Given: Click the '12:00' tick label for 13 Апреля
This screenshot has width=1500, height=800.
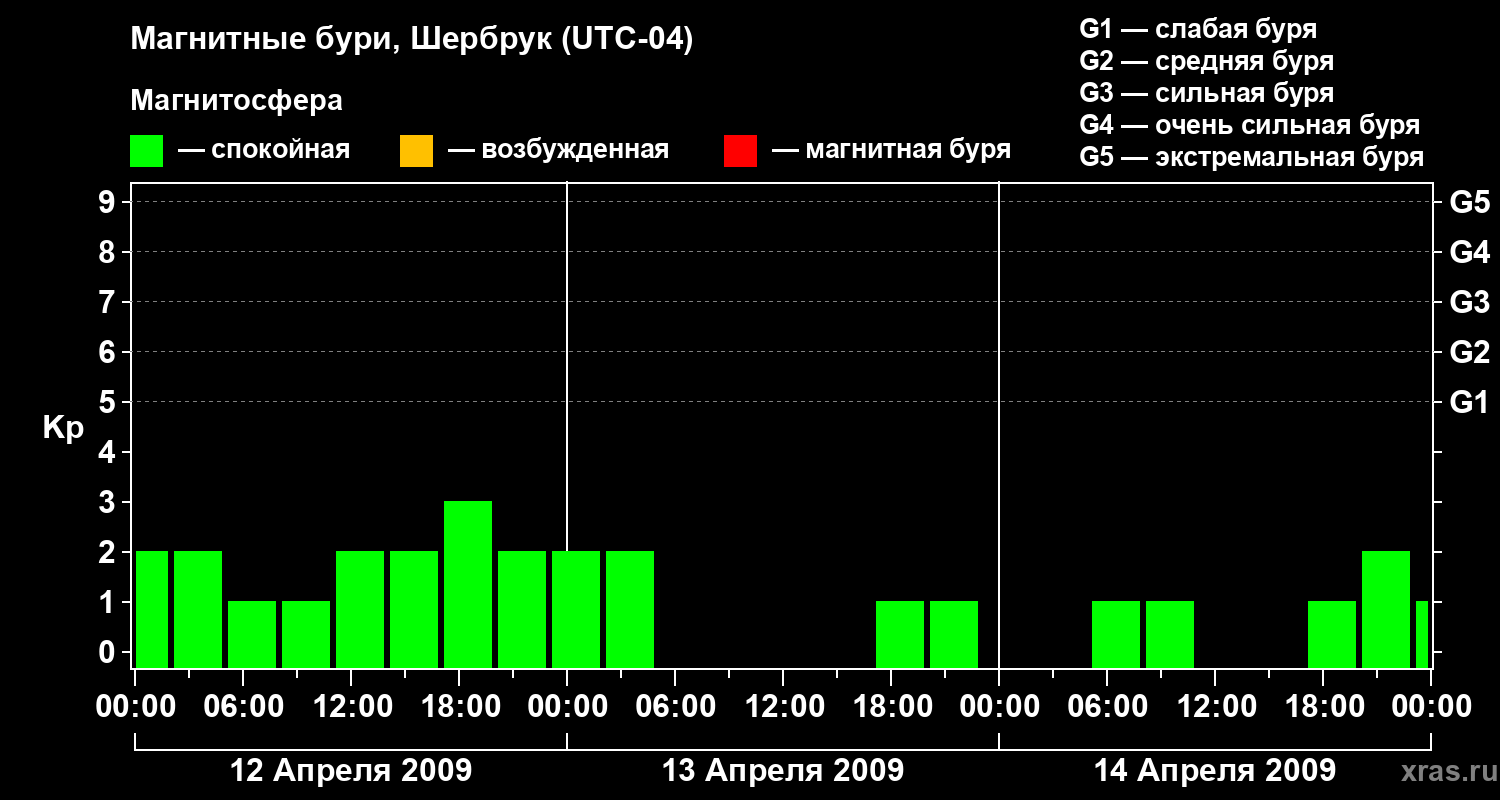Looking at the screenshot, I should click(783, 707).
